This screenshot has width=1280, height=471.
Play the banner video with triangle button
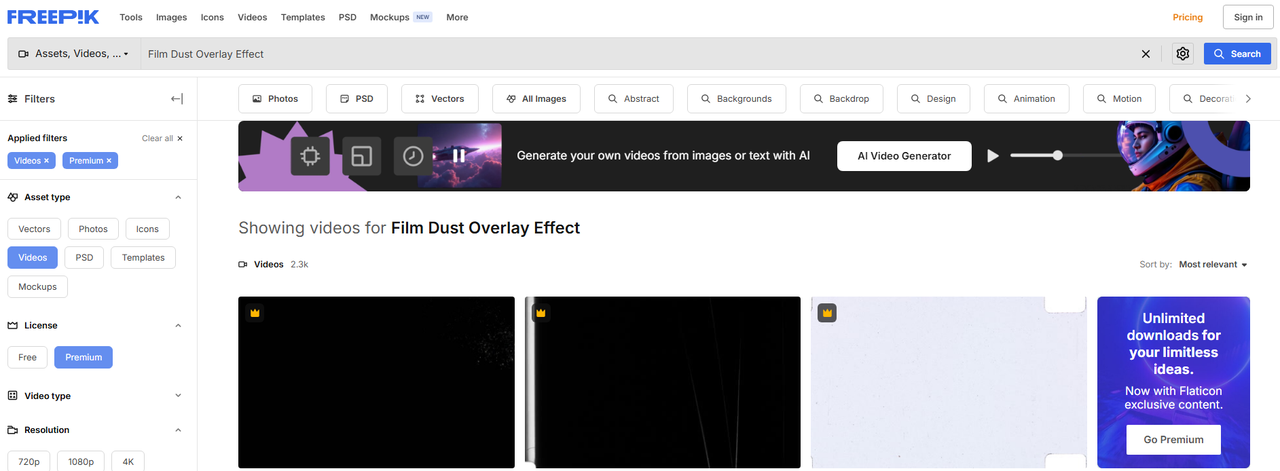point(993,156)
